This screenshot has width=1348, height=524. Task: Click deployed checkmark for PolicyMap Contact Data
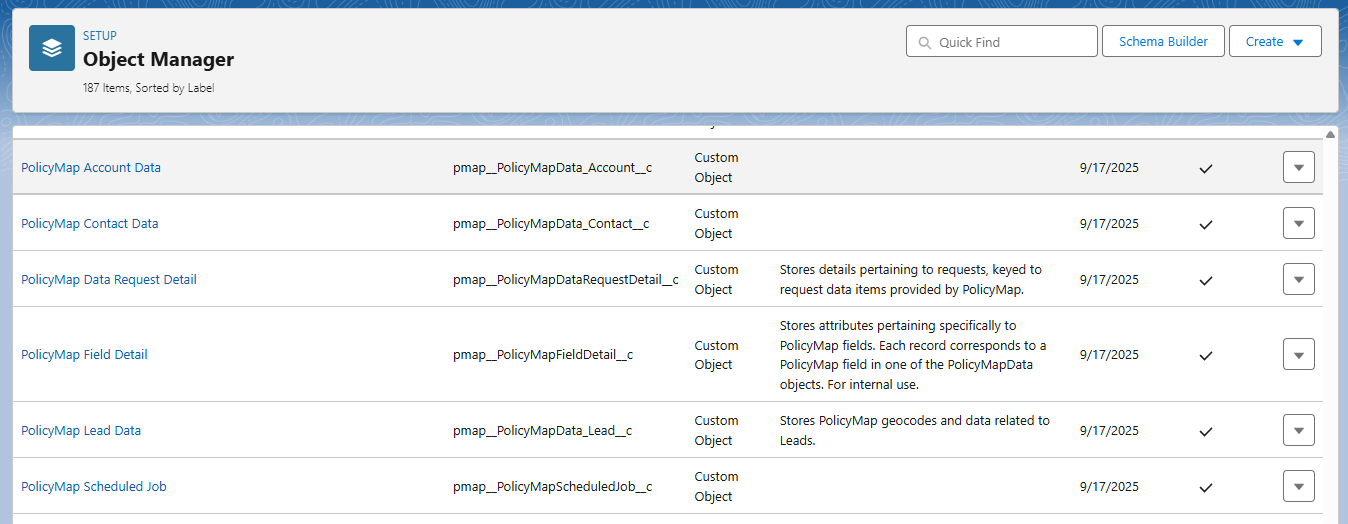click(x=1205, y=224)
